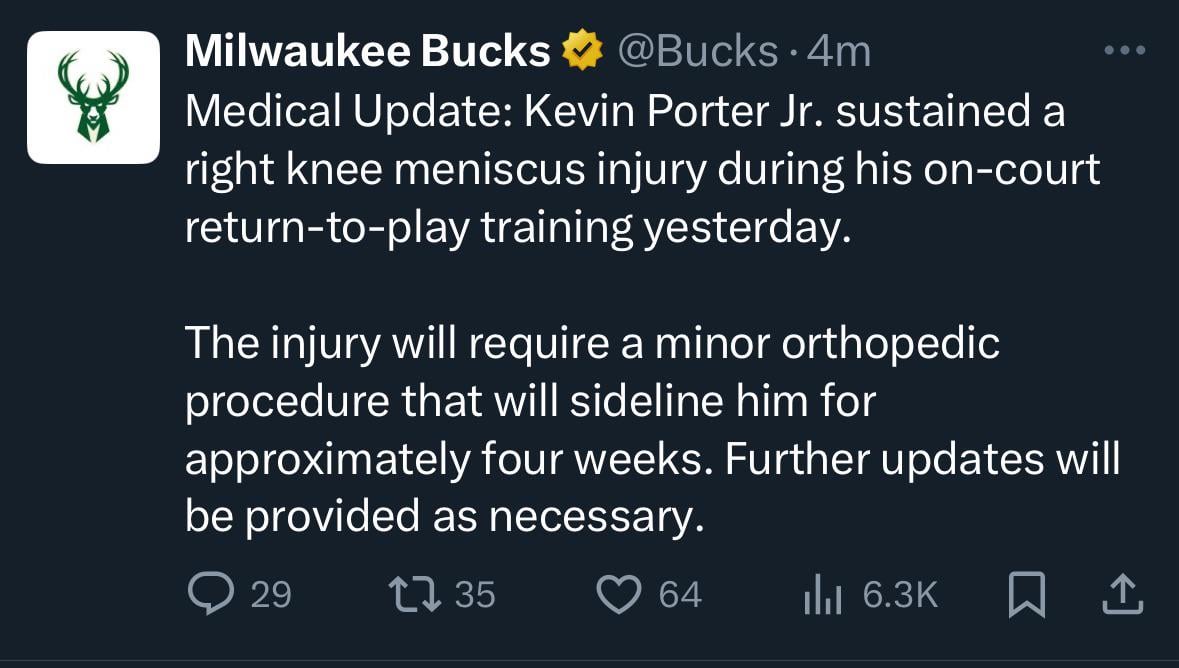This screenshot has height=668, width=1179.
Task: Open the Milwaukee Bucks profile avatar
Action: (93, 97)
